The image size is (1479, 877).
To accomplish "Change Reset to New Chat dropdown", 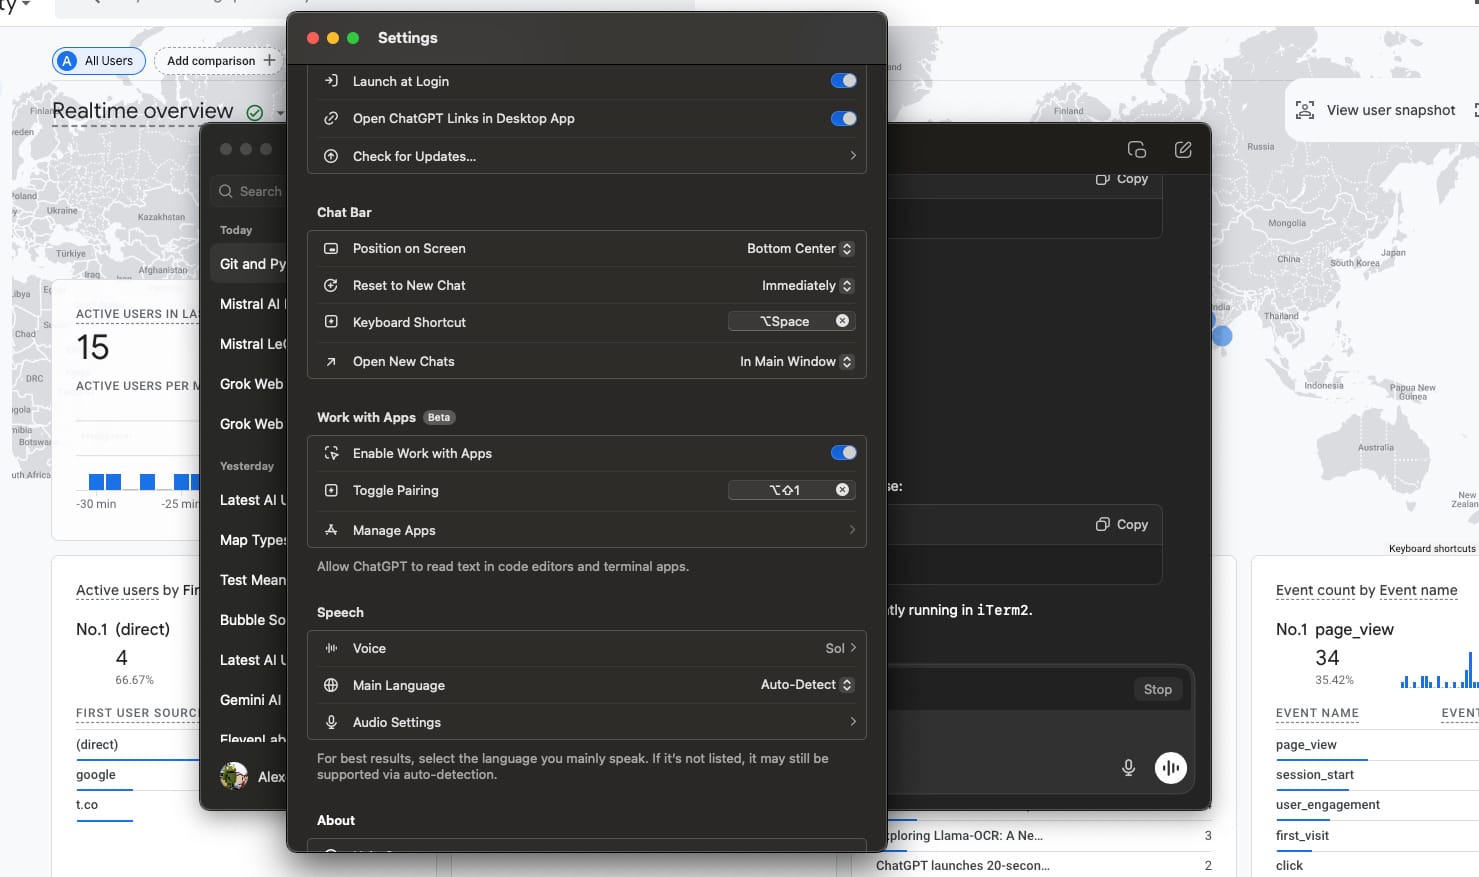I will click(807, 285).
